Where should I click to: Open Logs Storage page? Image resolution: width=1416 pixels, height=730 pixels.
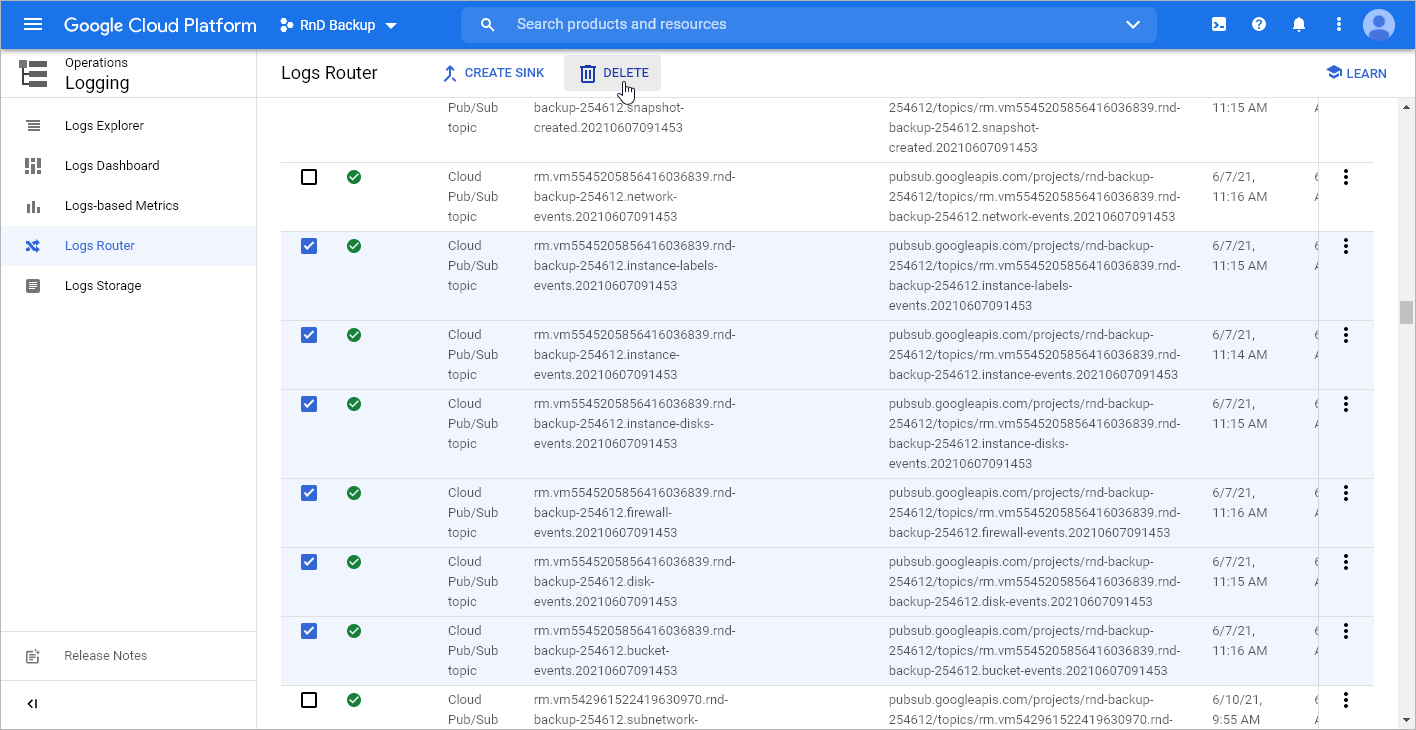tap(102, 286)
